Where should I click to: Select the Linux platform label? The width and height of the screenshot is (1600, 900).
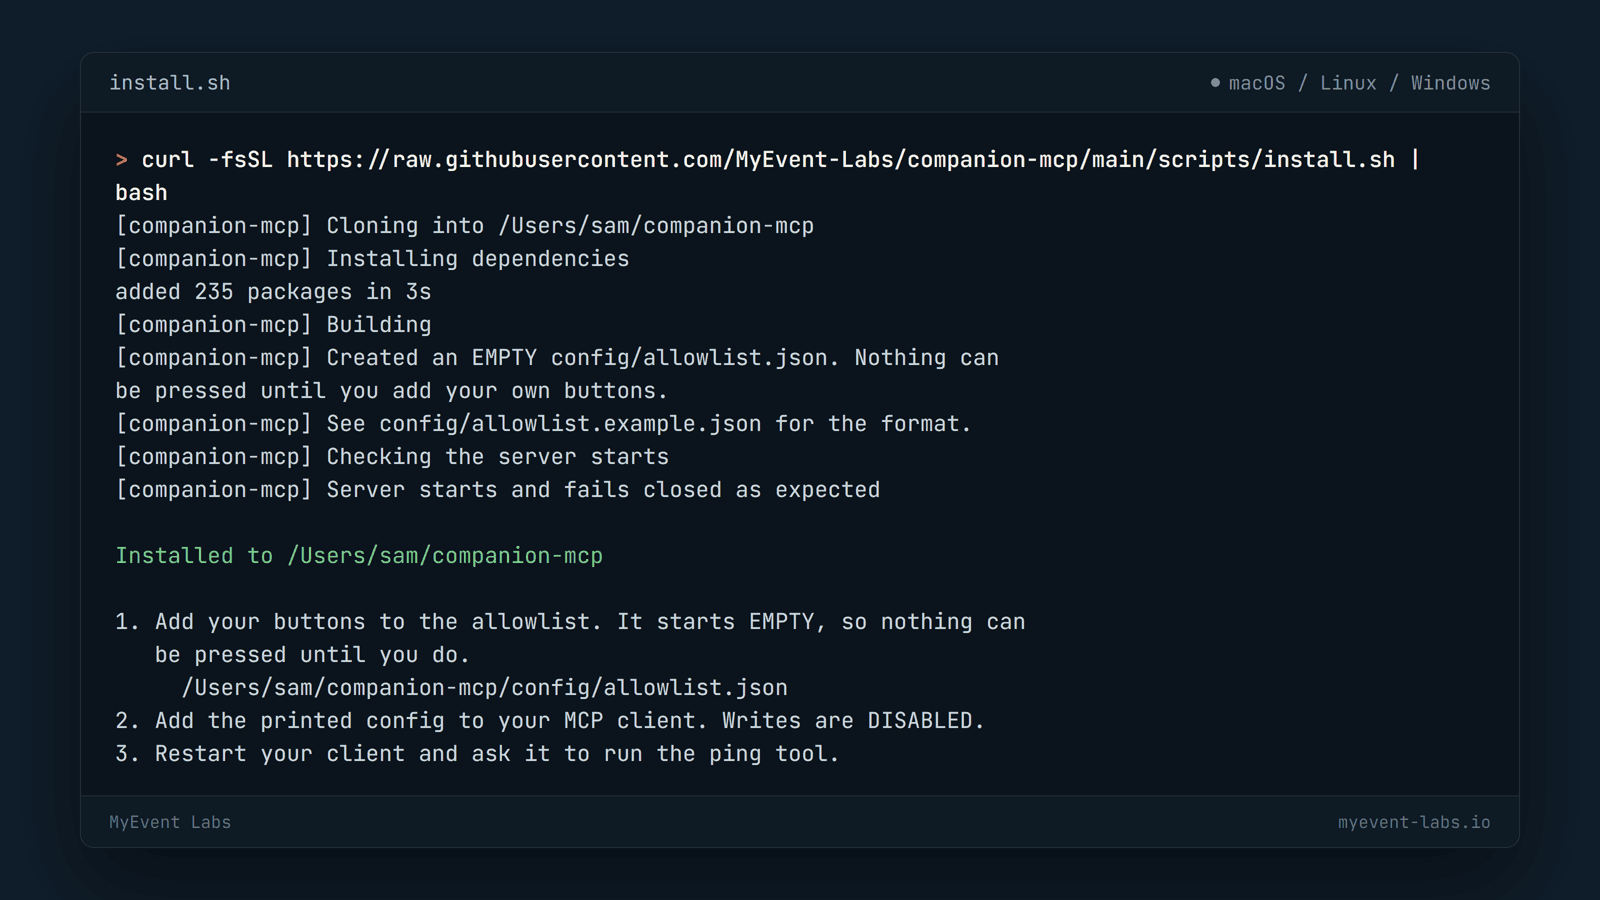pos(1348,83)
